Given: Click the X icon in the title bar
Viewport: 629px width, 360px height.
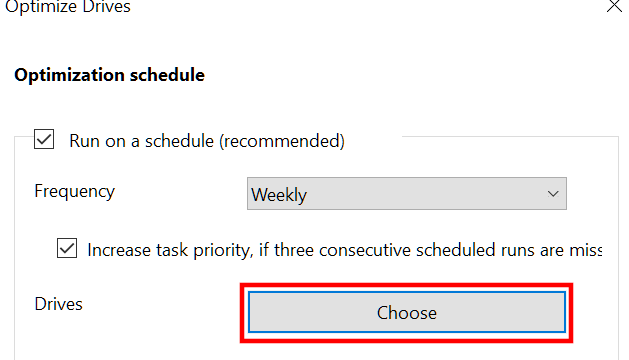Looking at the screenshot, I should click(x=614, y=6).
